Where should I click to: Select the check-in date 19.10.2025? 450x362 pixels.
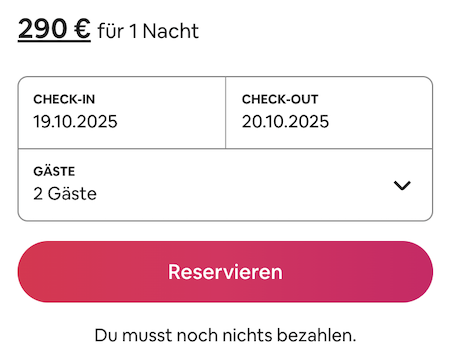tap(75, 121)
